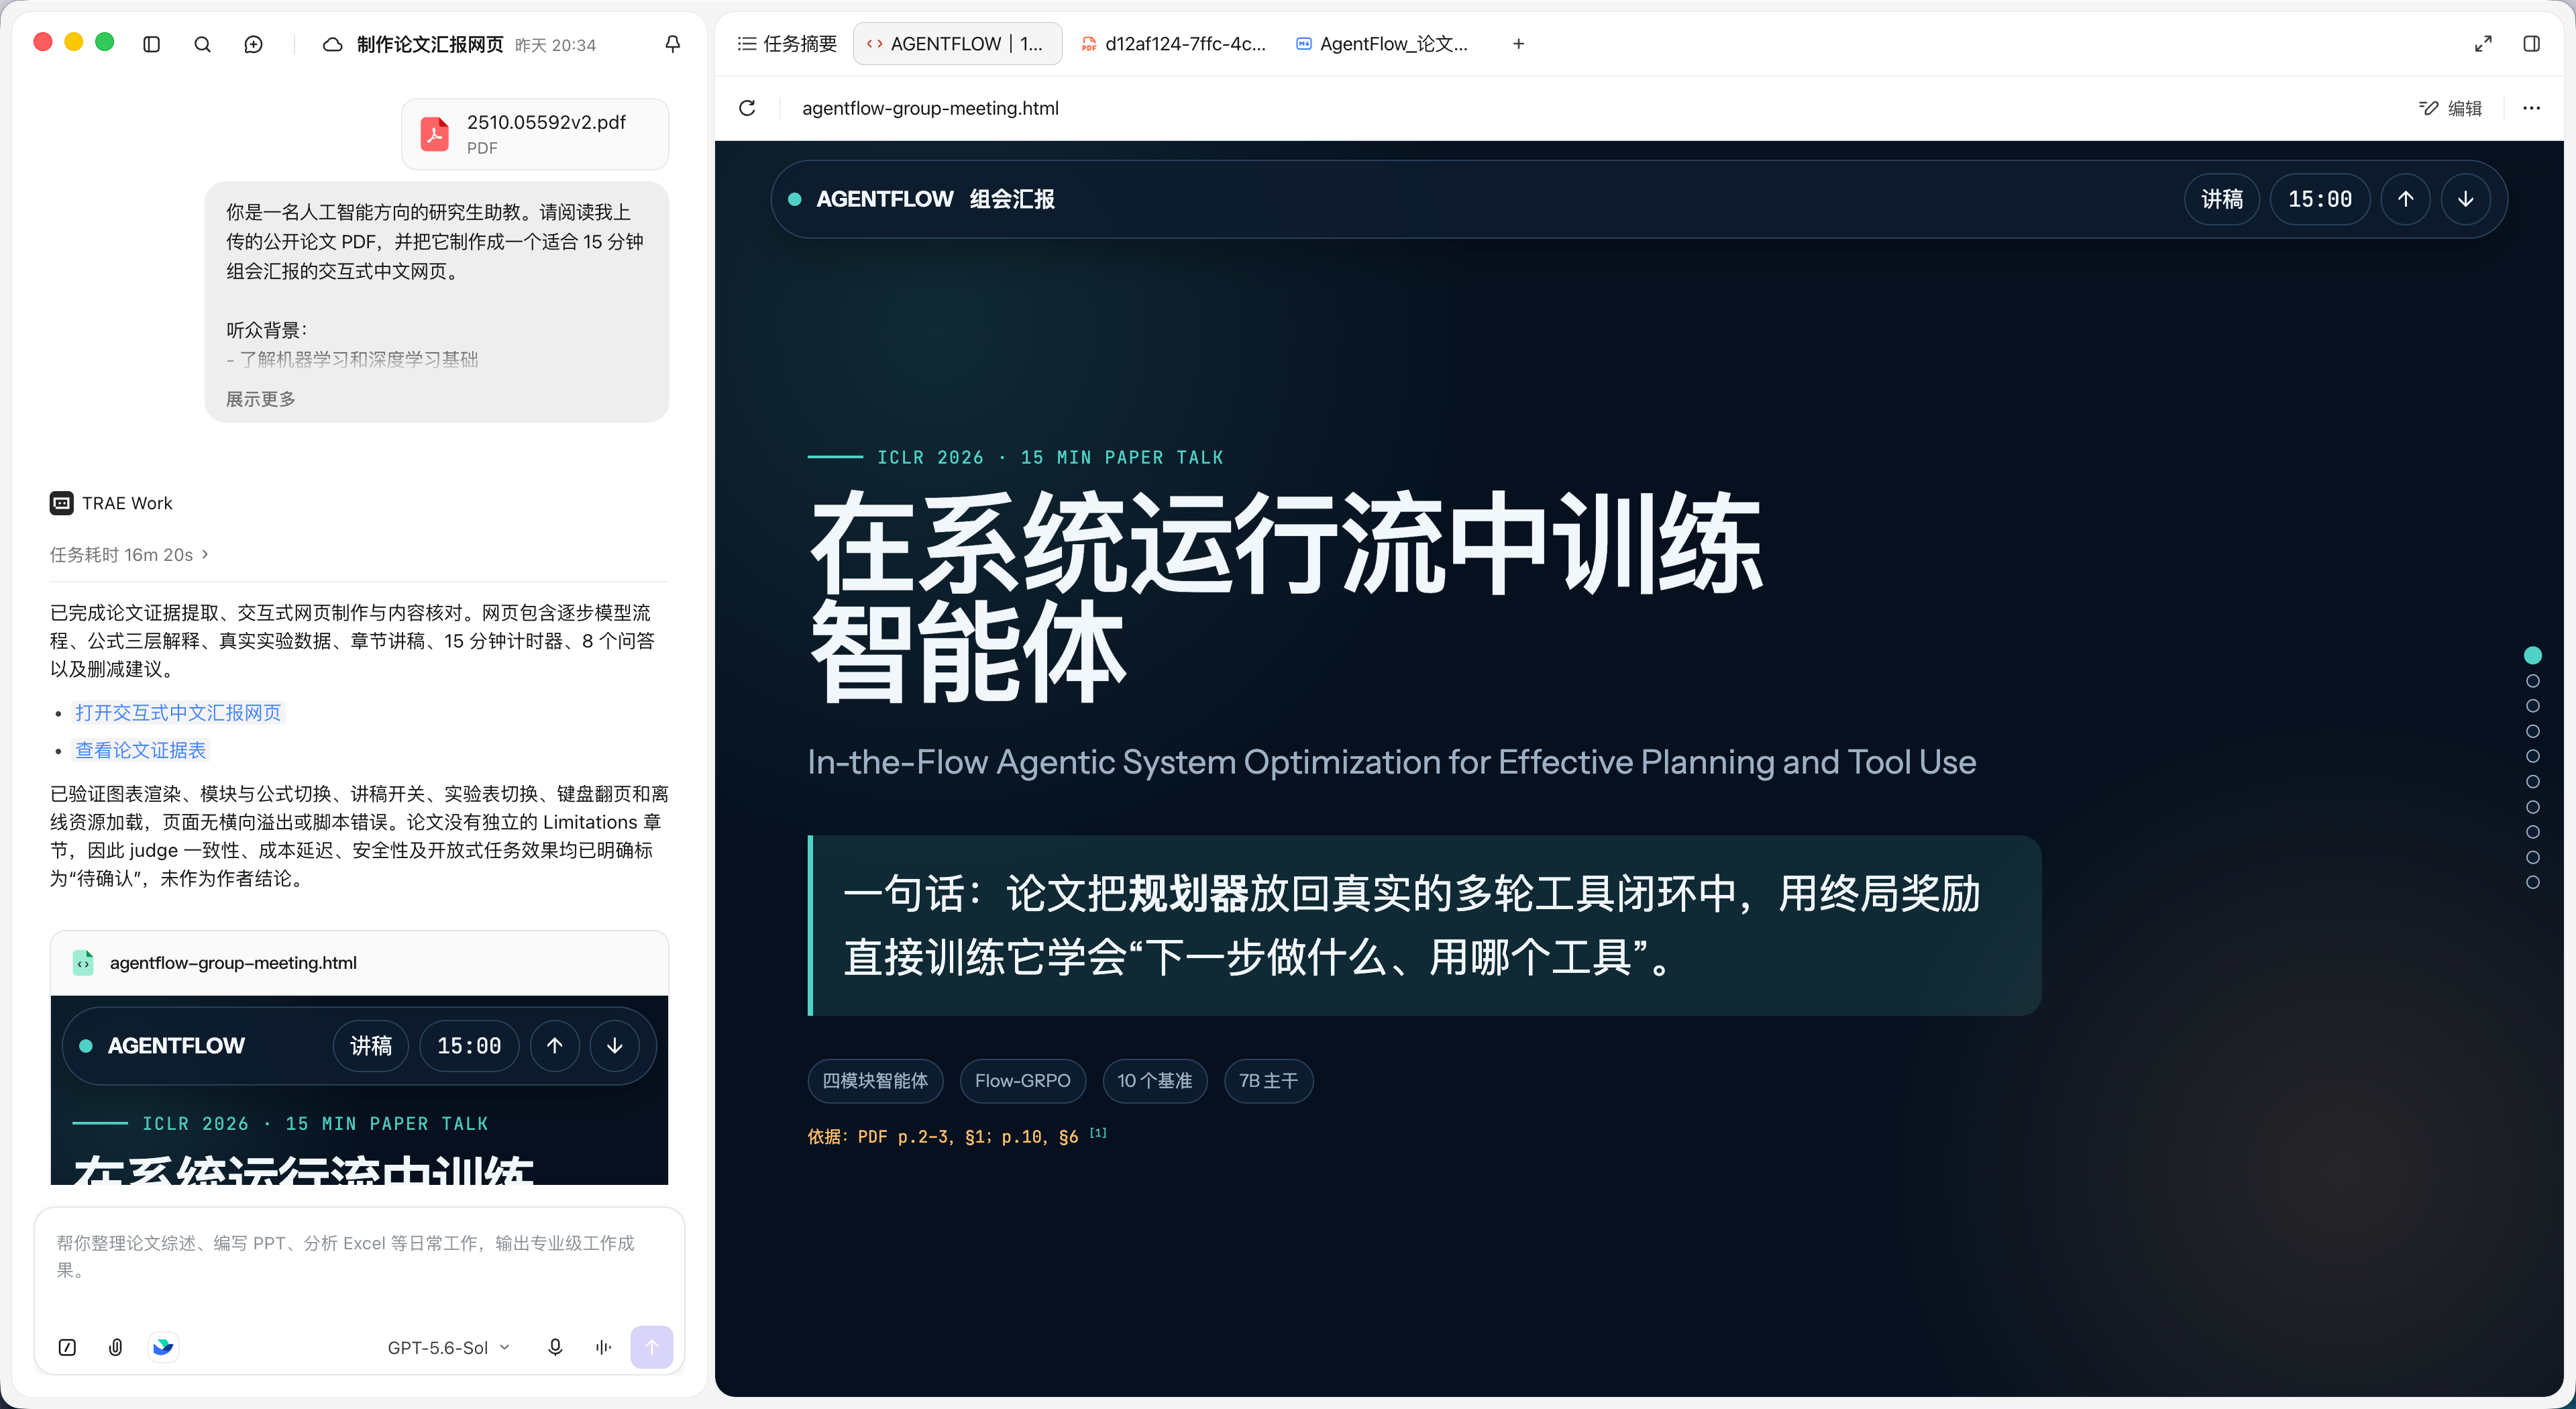The image size is (2576, 1409).
Task: Toggle the right side panel icon
Action: (2531, 44)
